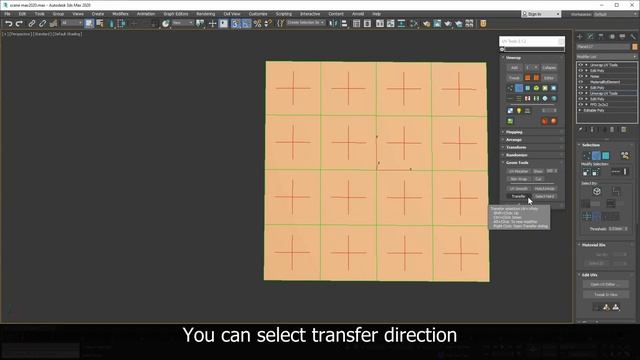Viewport: 640px width, 360px height.
Task: Click Remove Modifier trash icon
Action: (612, 130)
